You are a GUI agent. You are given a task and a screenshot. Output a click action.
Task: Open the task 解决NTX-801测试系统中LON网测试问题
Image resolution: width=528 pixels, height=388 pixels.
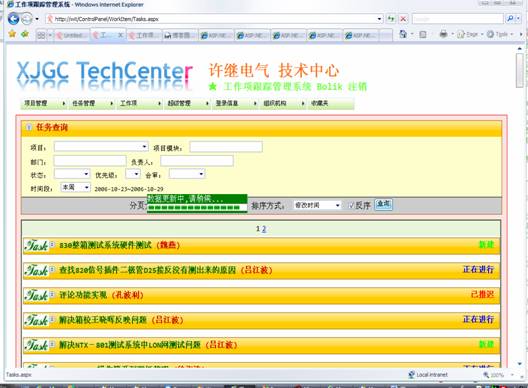coord(130,345)
